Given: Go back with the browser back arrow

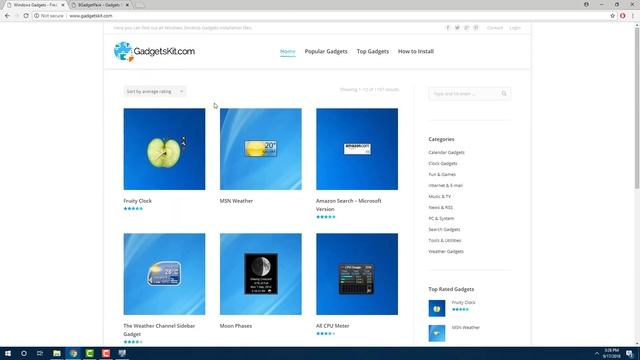Looking at the screenshot, I should point(7,16).
